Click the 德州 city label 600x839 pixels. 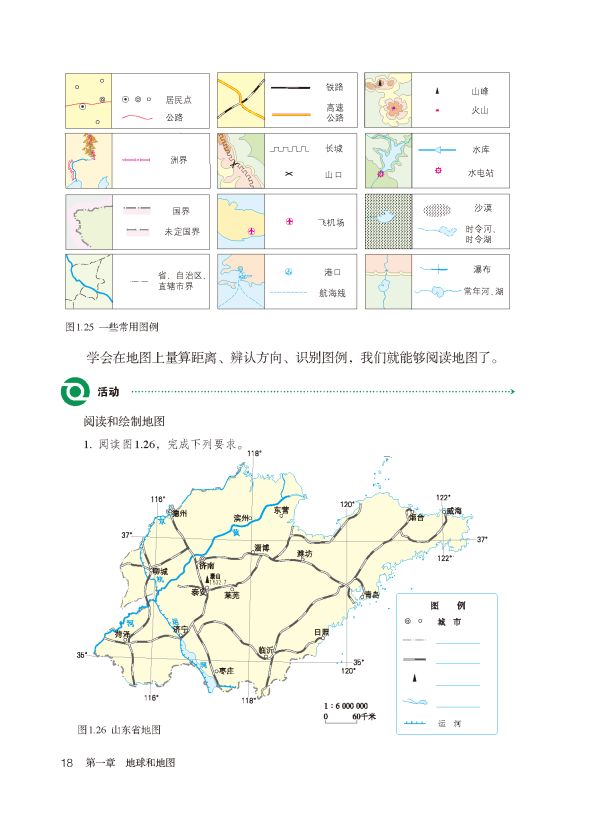180,513
